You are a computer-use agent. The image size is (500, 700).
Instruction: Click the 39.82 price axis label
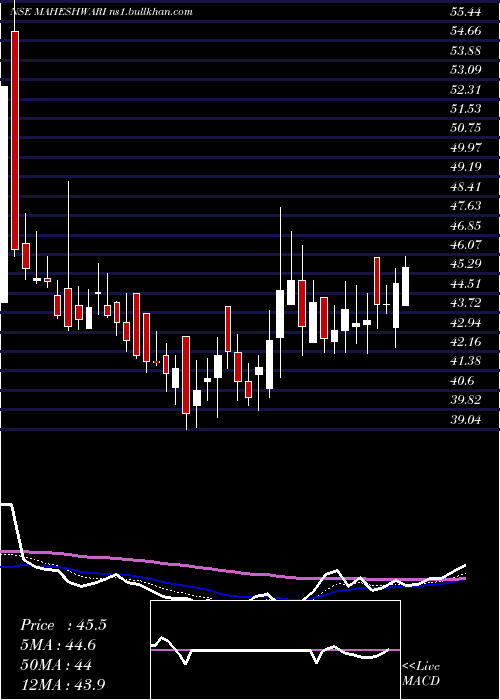tap(466, 400)
